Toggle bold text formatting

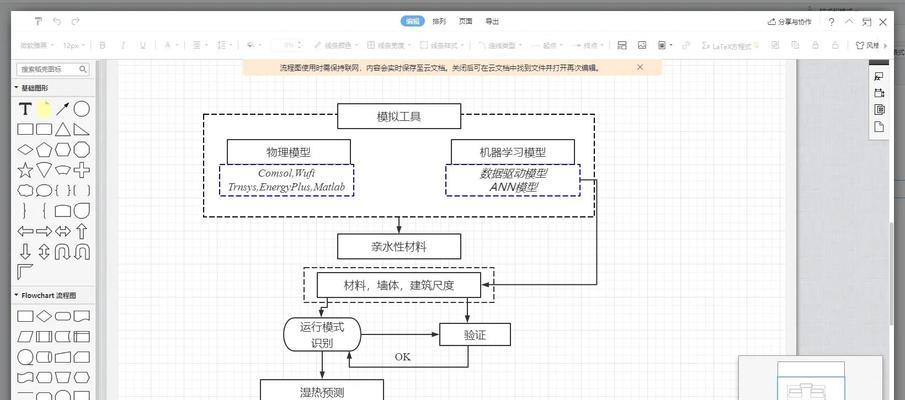[103, 45]
